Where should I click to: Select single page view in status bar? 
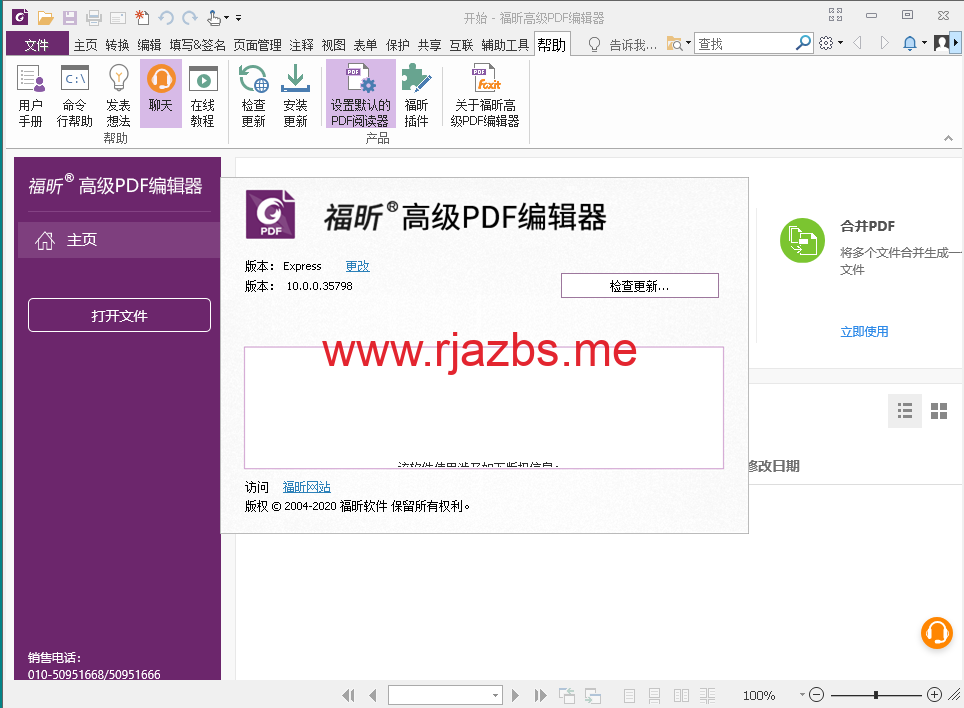[629, 696]
